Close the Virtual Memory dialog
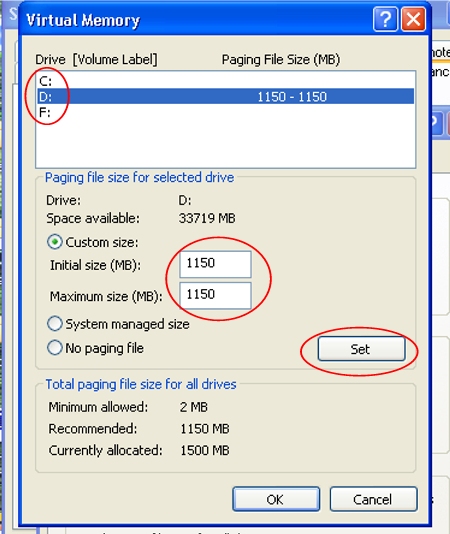 point(414,20)
